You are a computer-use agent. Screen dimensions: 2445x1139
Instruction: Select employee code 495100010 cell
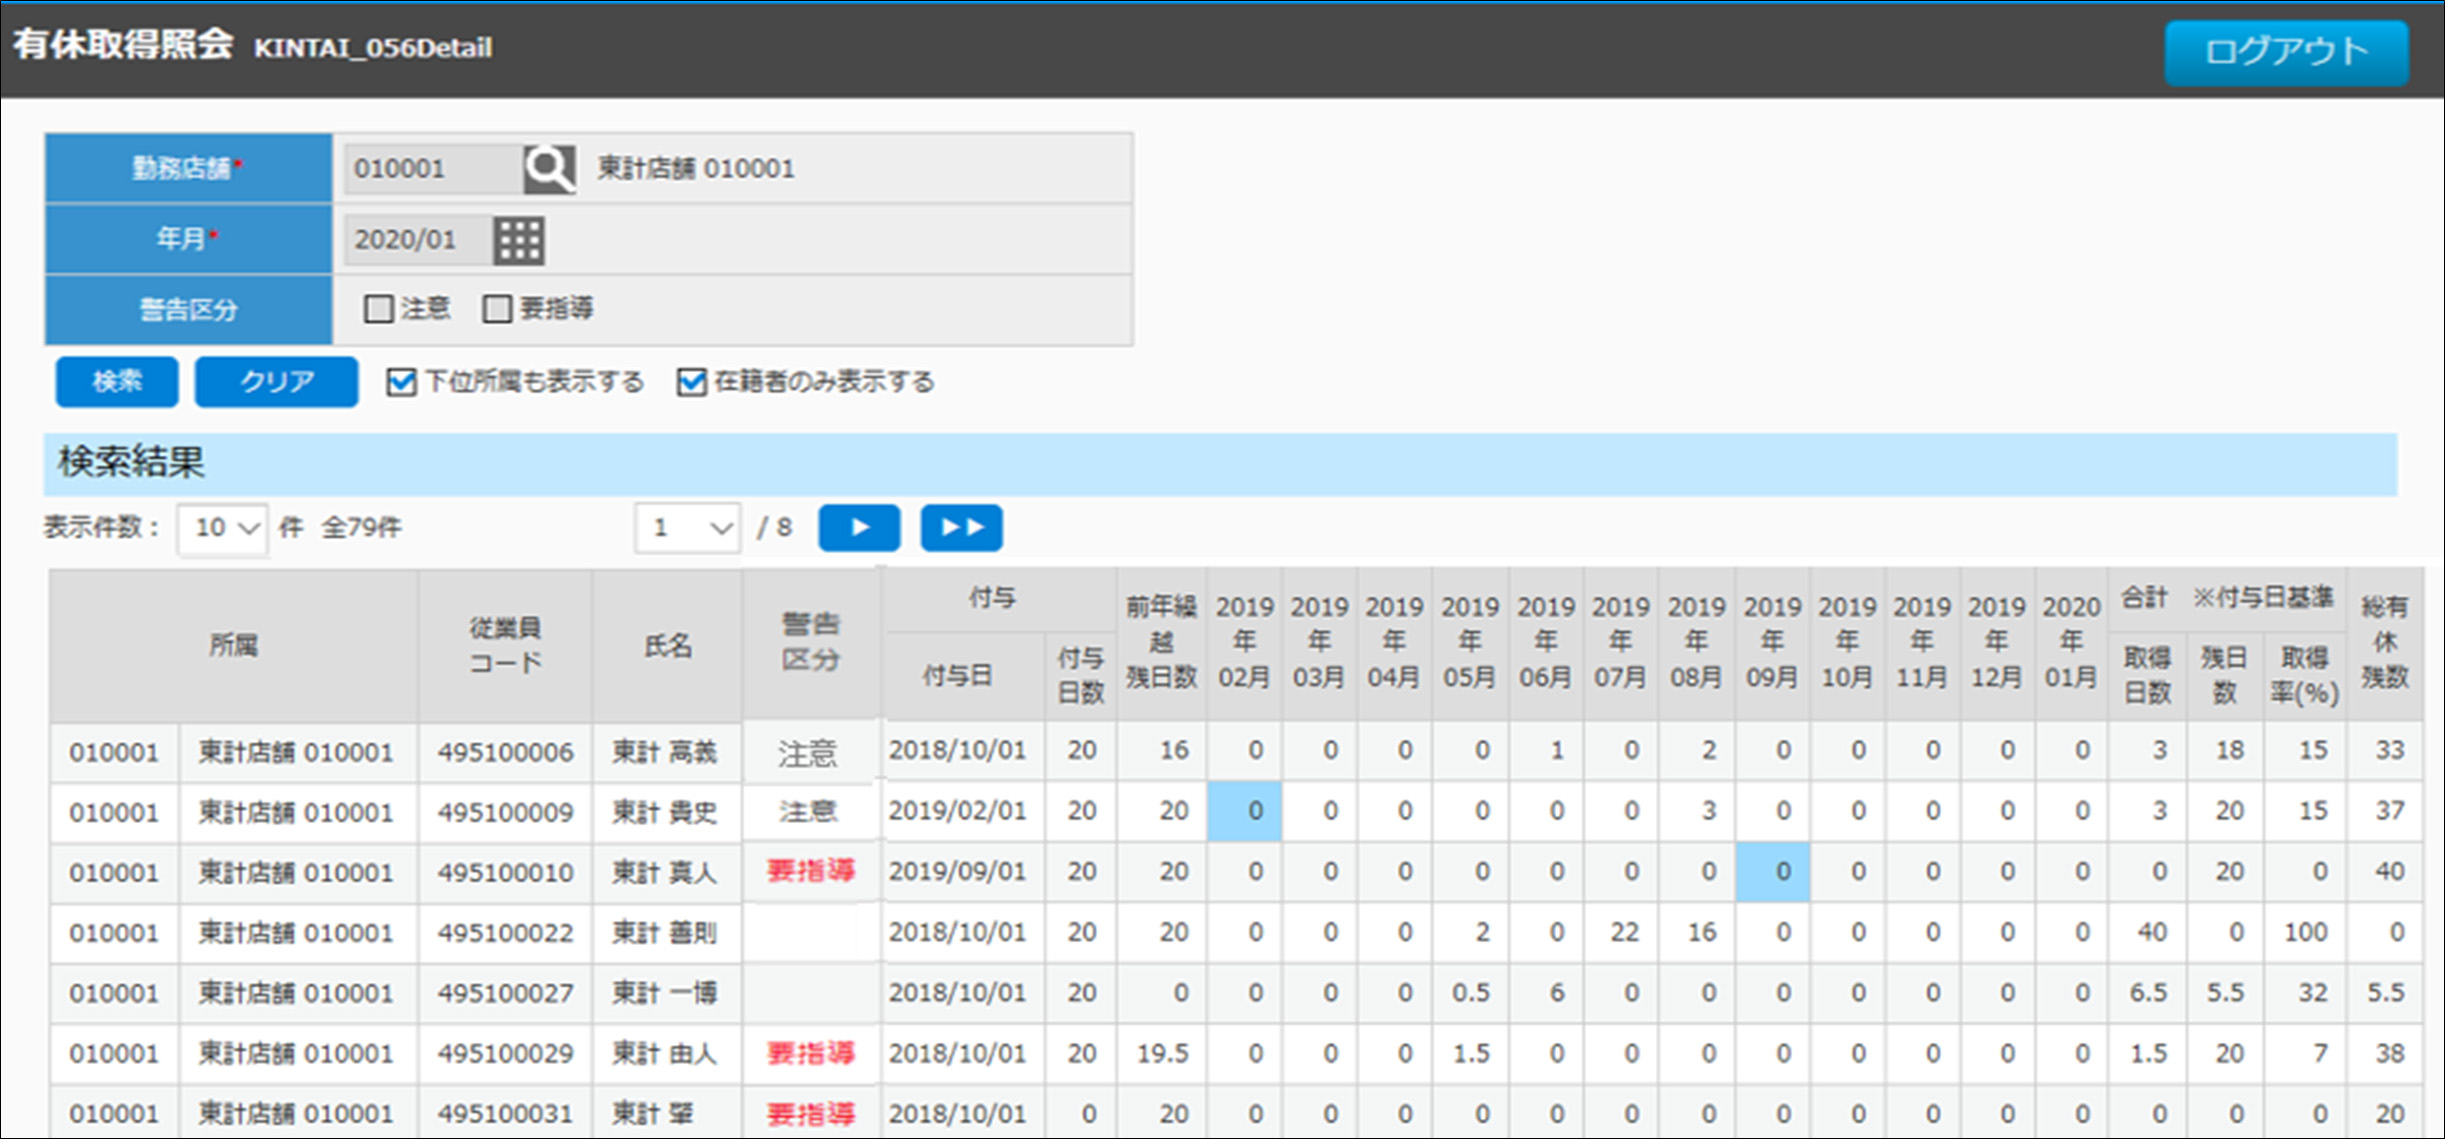(x=505, y=873)
